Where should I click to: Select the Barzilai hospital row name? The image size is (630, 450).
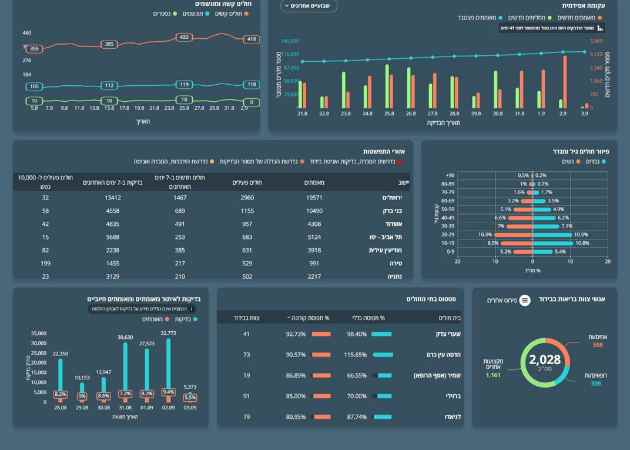click(453, 396)
